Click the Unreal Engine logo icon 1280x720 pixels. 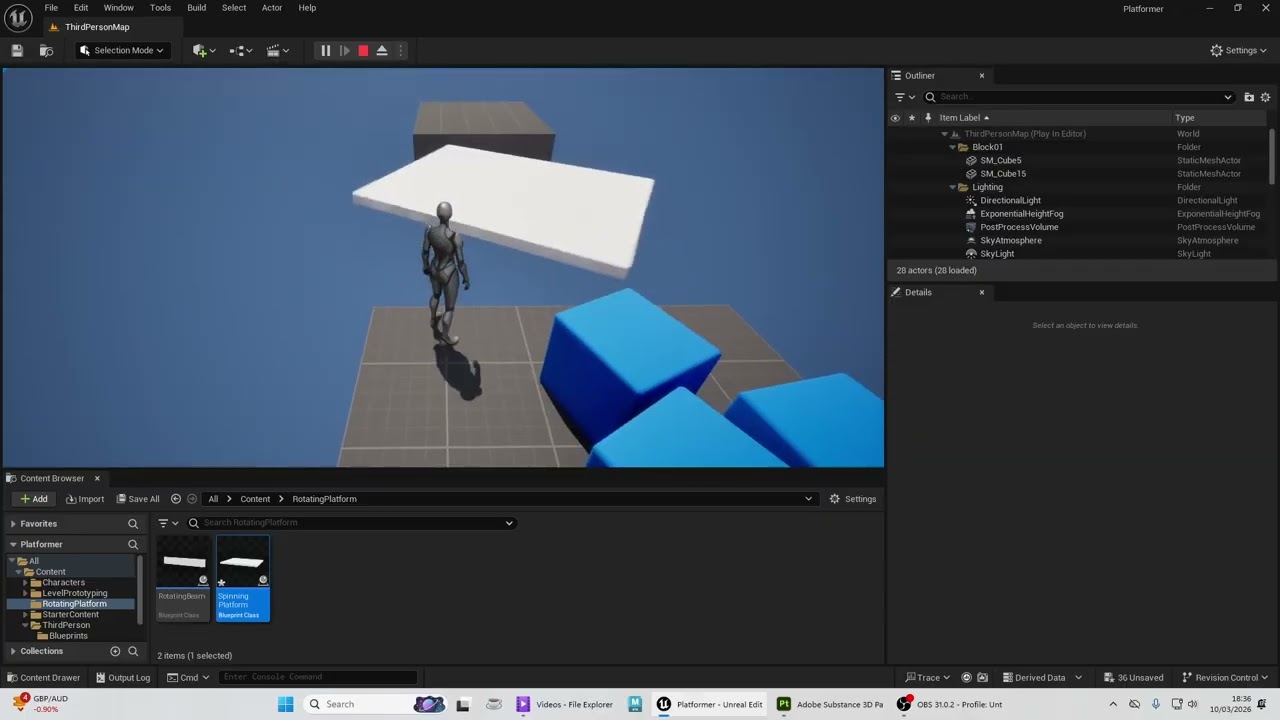(18, 18)
